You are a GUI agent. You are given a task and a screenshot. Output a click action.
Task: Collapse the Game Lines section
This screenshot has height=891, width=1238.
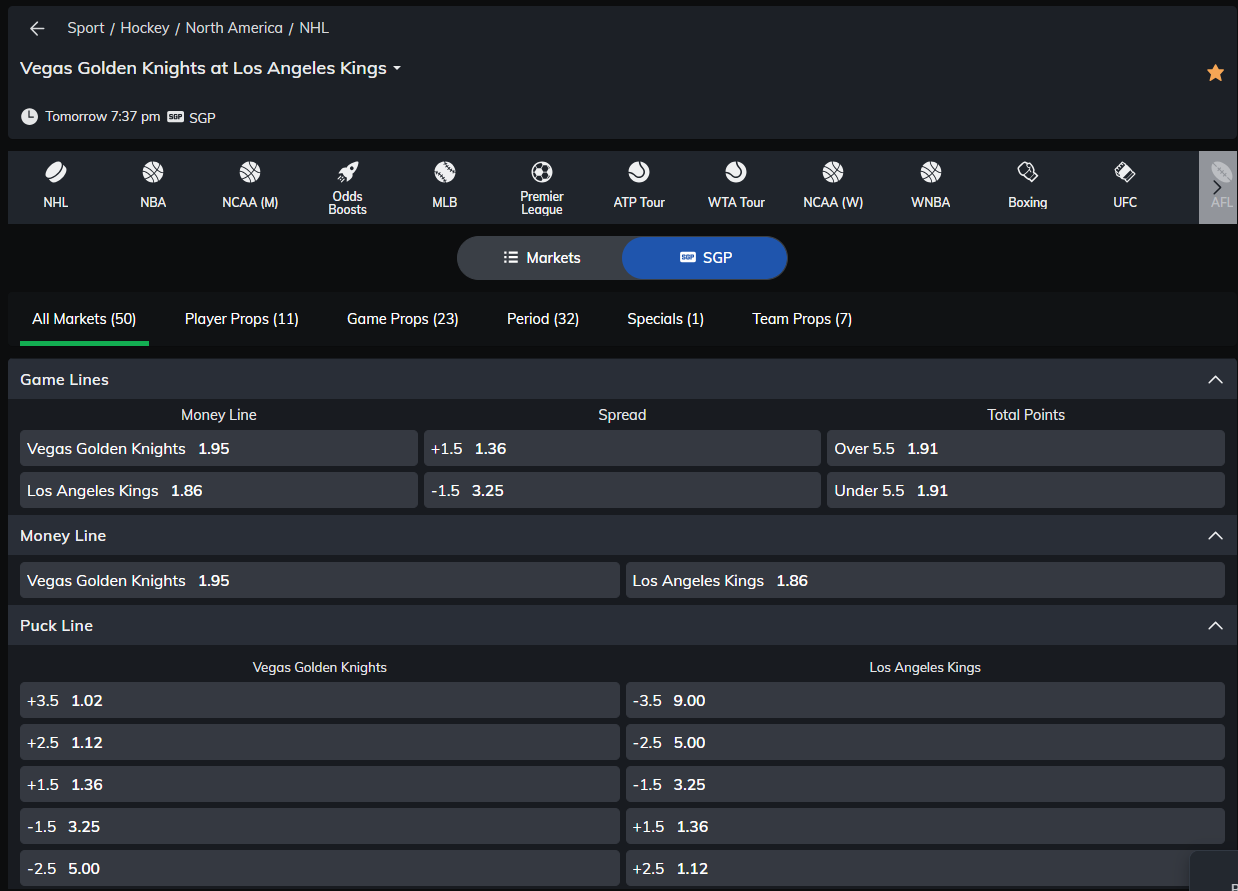pos(1215,380)
